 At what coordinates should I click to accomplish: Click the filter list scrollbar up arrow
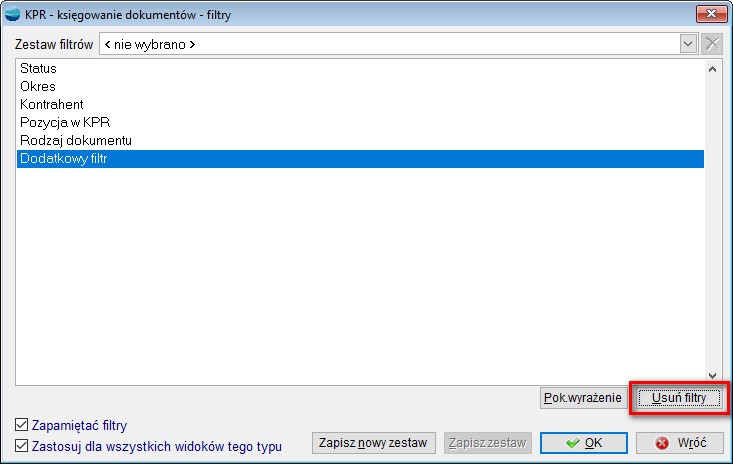(x=712, y=69)
